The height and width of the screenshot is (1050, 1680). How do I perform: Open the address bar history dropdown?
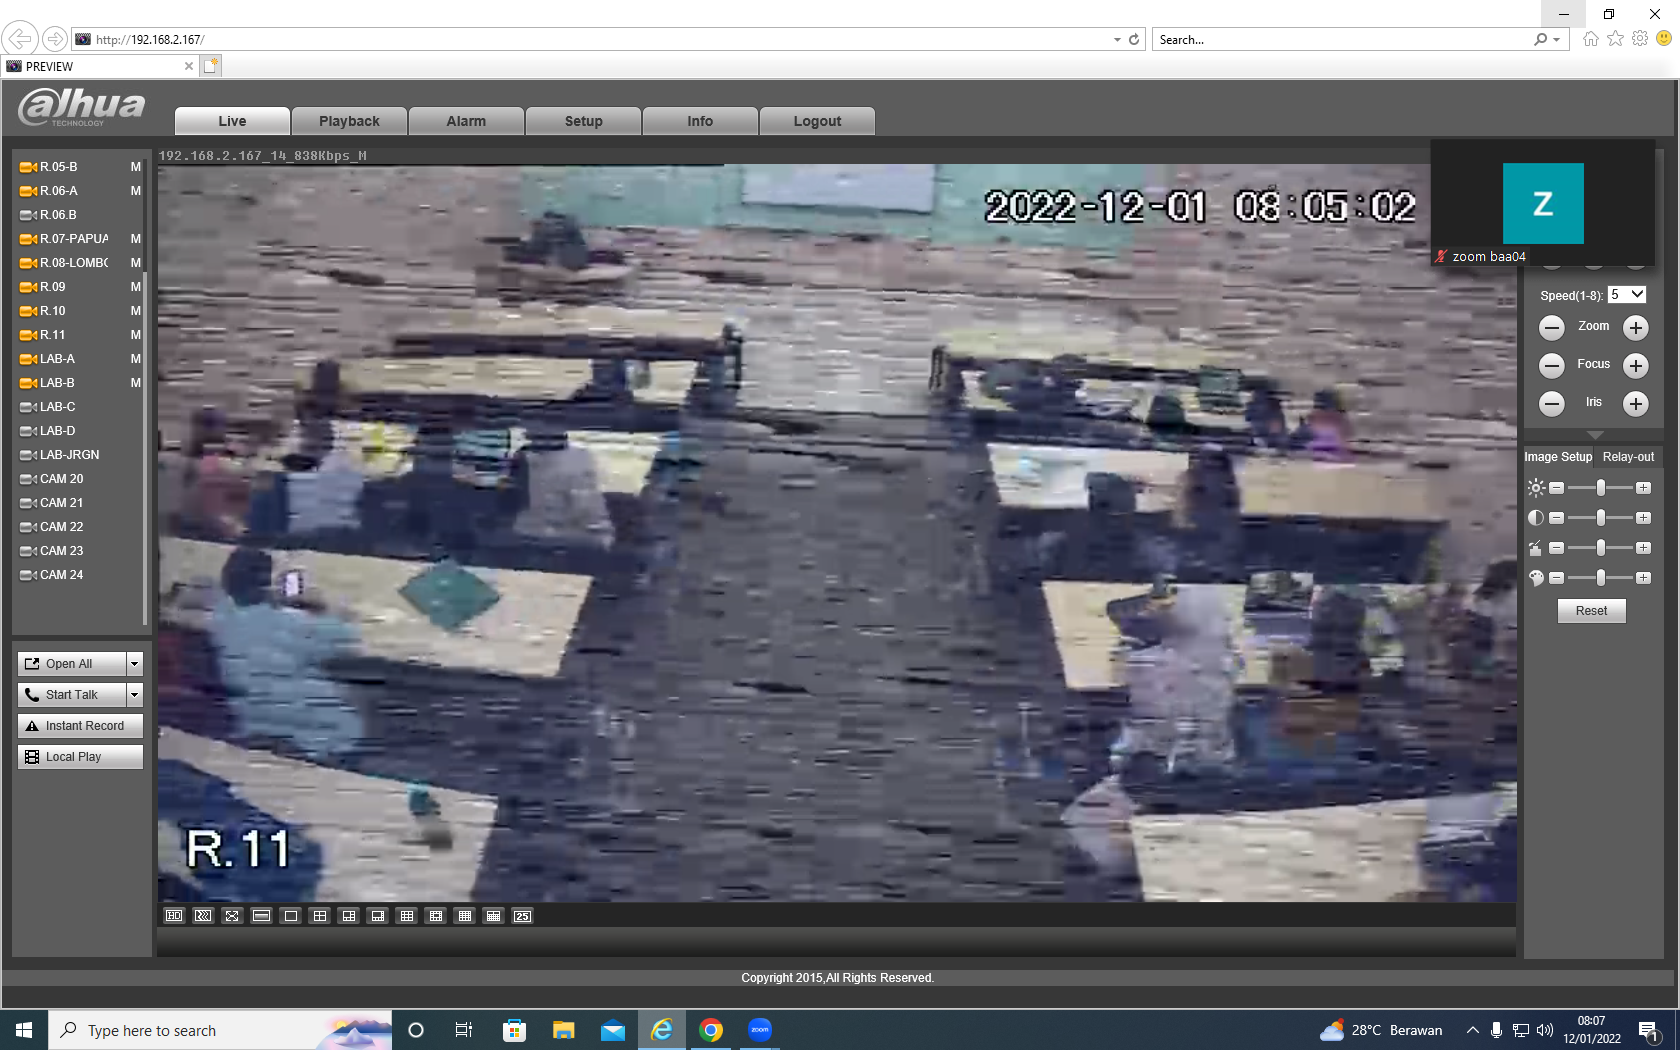[x=1117, y=40]
